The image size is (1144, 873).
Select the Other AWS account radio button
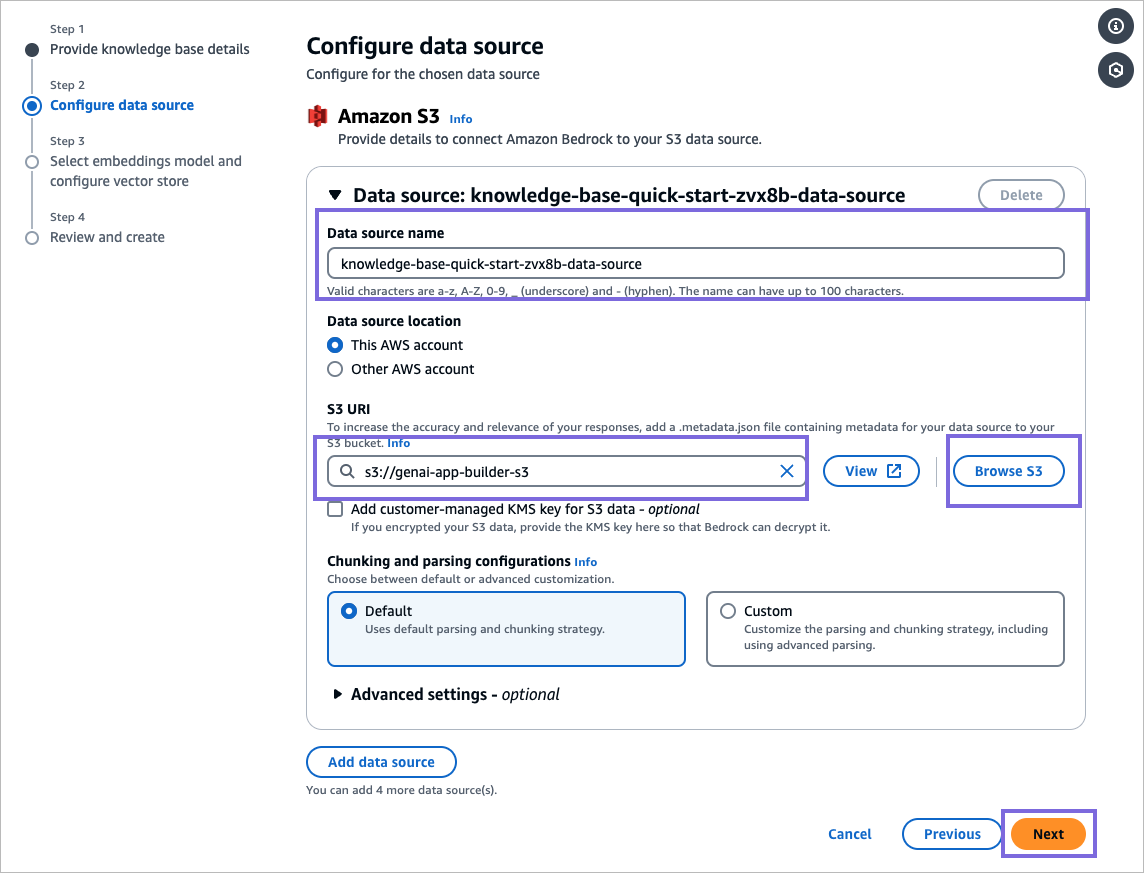click(x=336, y=369)
